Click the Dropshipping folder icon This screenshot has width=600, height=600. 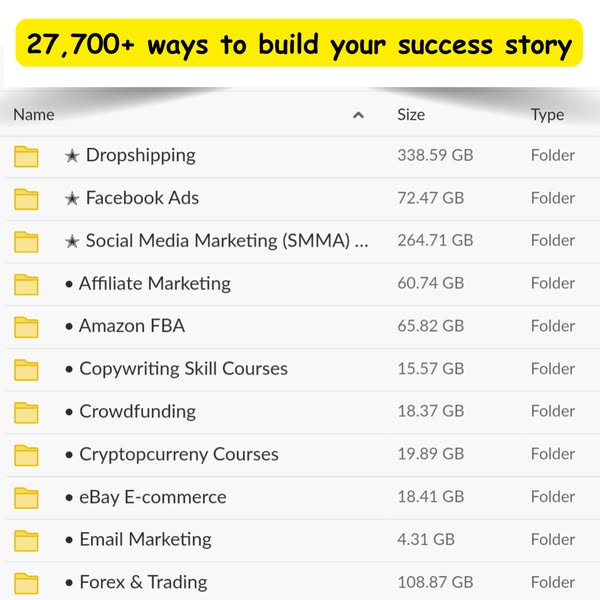coord(26,156)
